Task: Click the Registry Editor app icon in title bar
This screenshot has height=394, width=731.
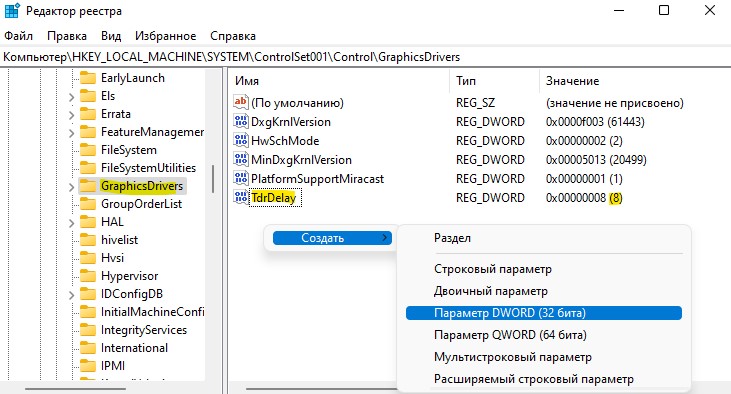Action: pyautogui.click(x=12, y=10)
